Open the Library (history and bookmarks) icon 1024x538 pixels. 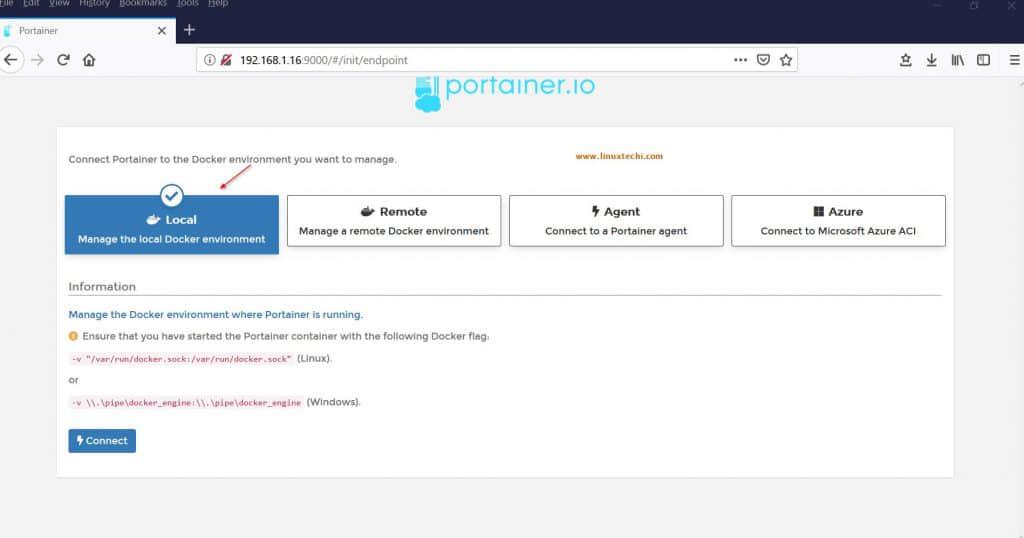957,60
